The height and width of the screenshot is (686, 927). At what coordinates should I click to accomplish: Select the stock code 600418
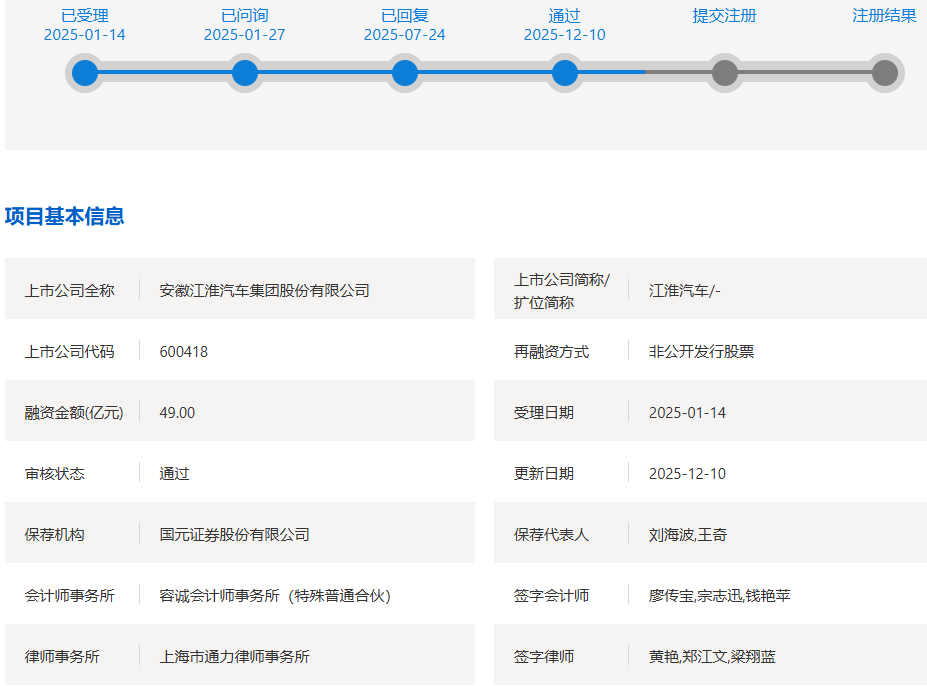click(184, 351)
